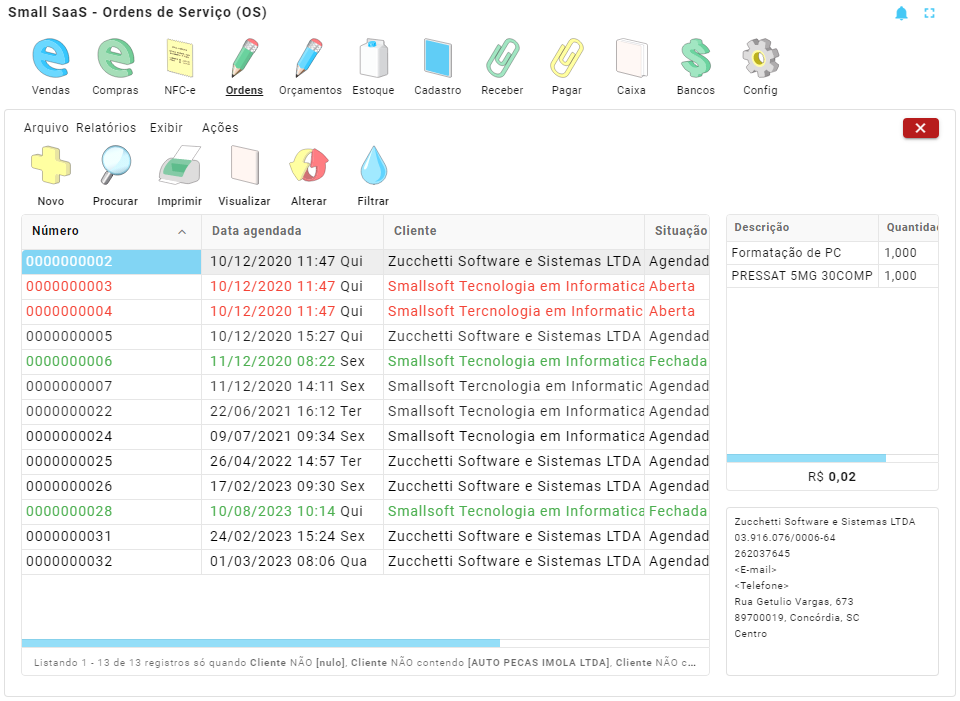Toggle fullscreen mode icon
The height and width of the screenshot is (701, 960).
tap(929, 13)
